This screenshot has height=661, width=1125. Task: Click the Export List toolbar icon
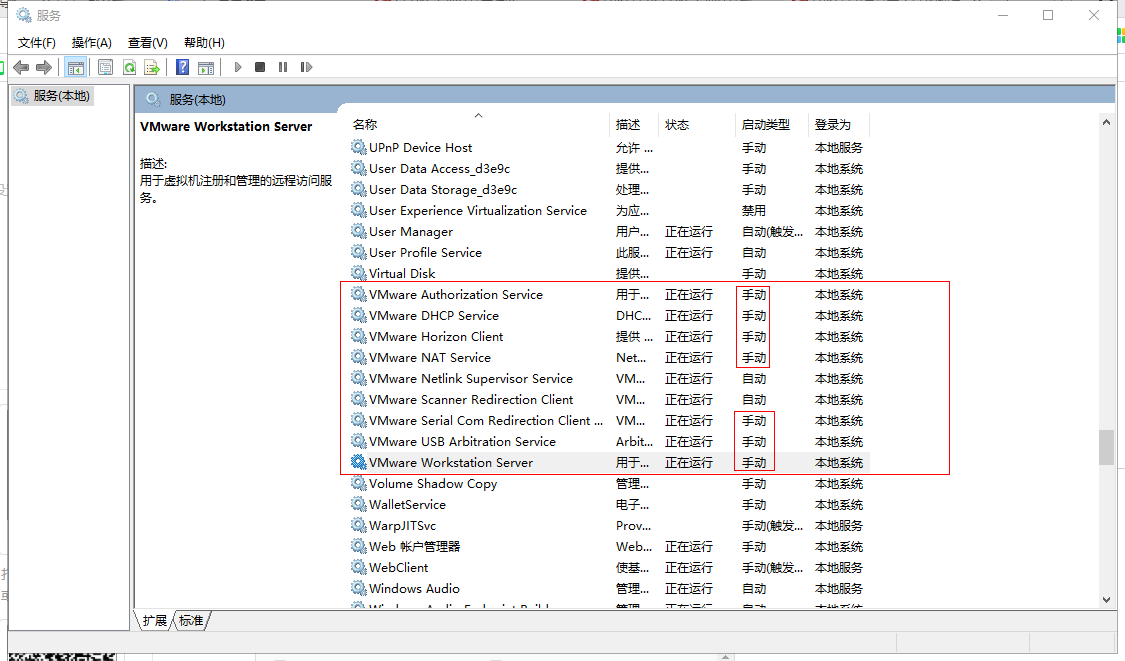[152, 67]
